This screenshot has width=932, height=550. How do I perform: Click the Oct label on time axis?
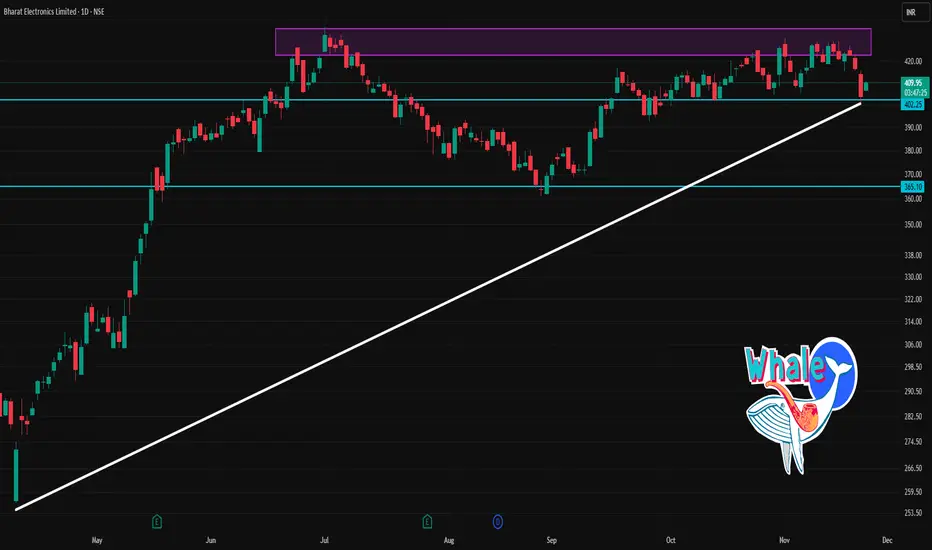[670, 540]
